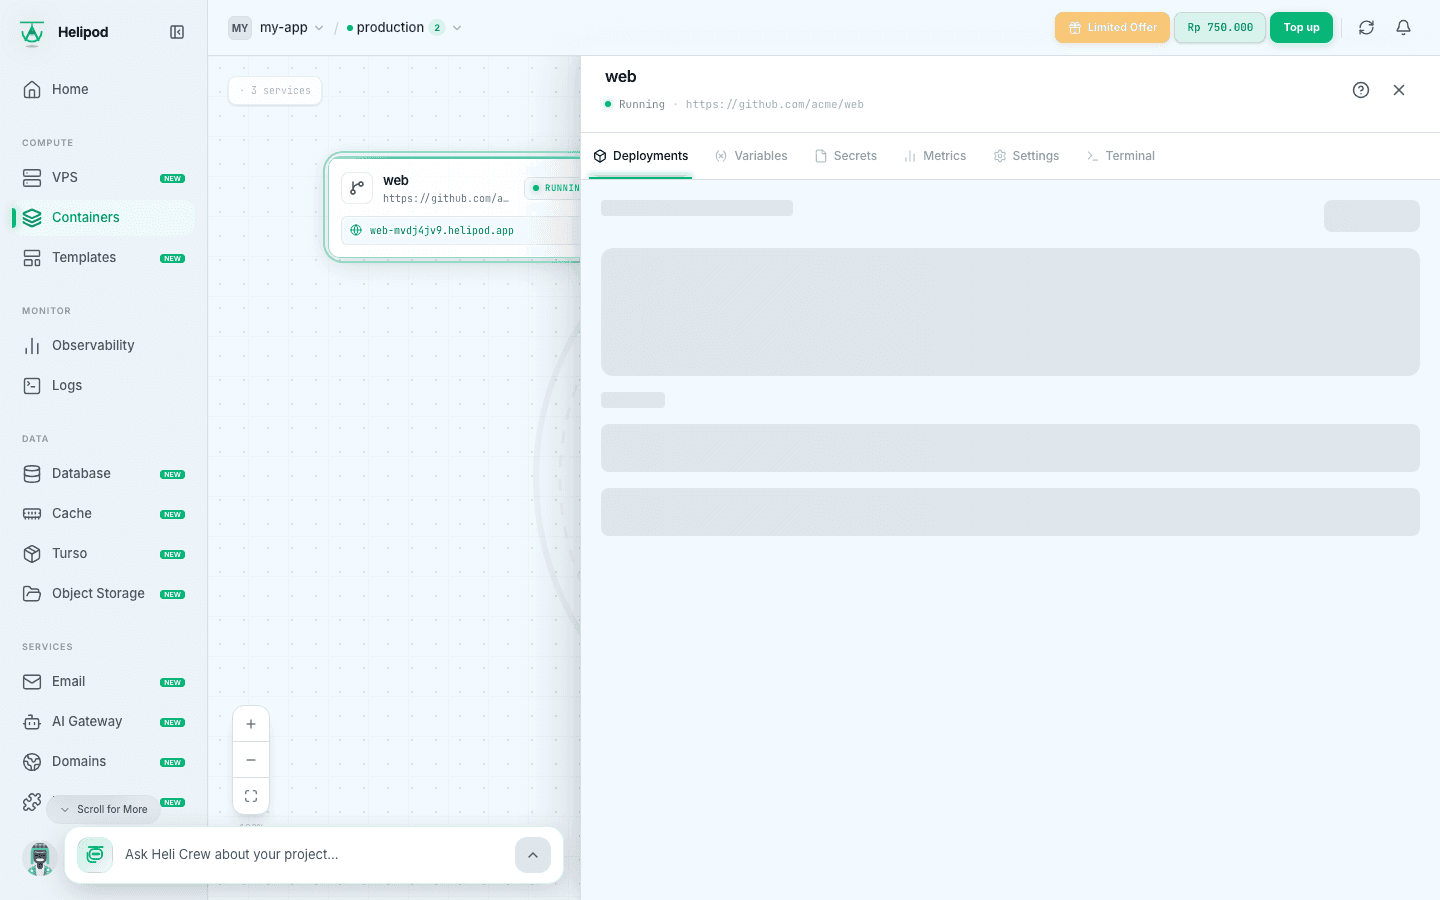
Task: Open notifications bell
Action: (x=1403, y=28)
